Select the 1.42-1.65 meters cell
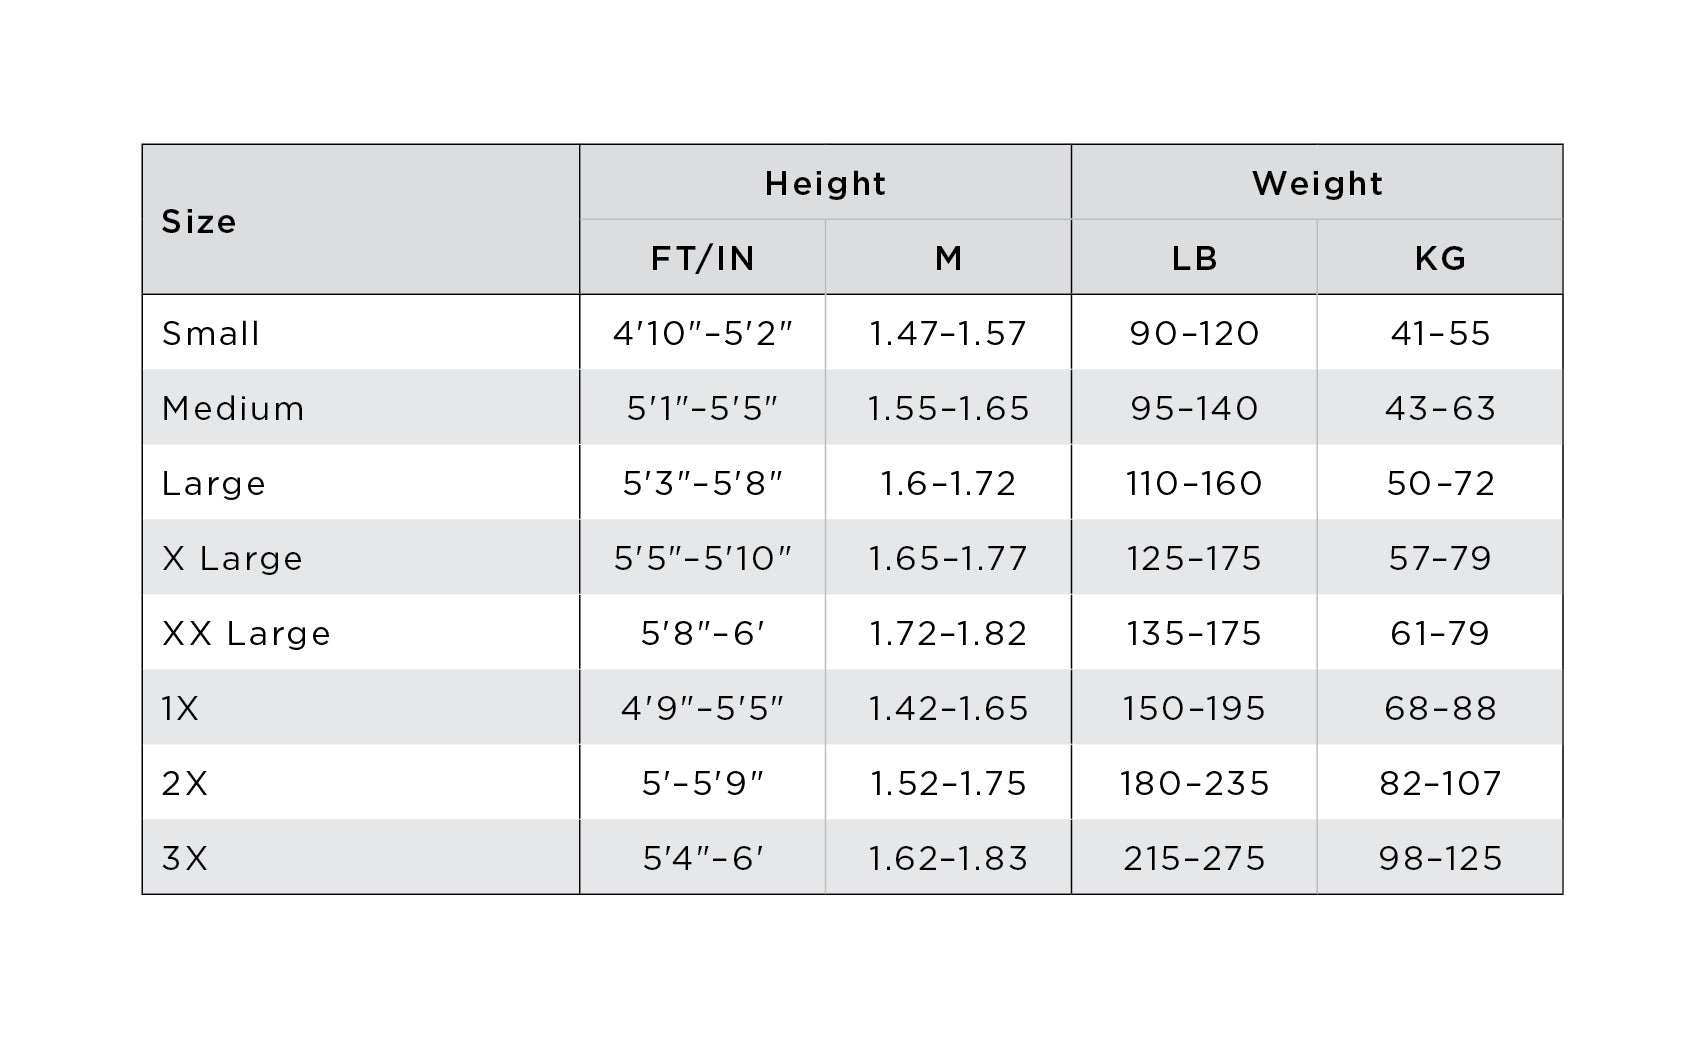Image resolution: width=1706 pixels, height=1040 pixels. [948, 708]
